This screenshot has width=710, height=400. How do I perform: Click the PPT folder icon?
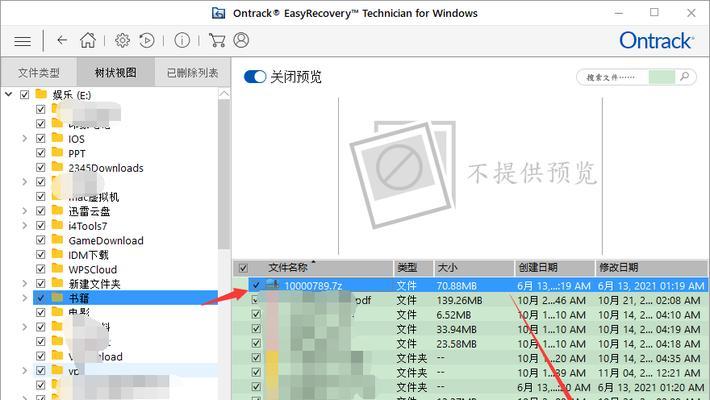[57, 152]
